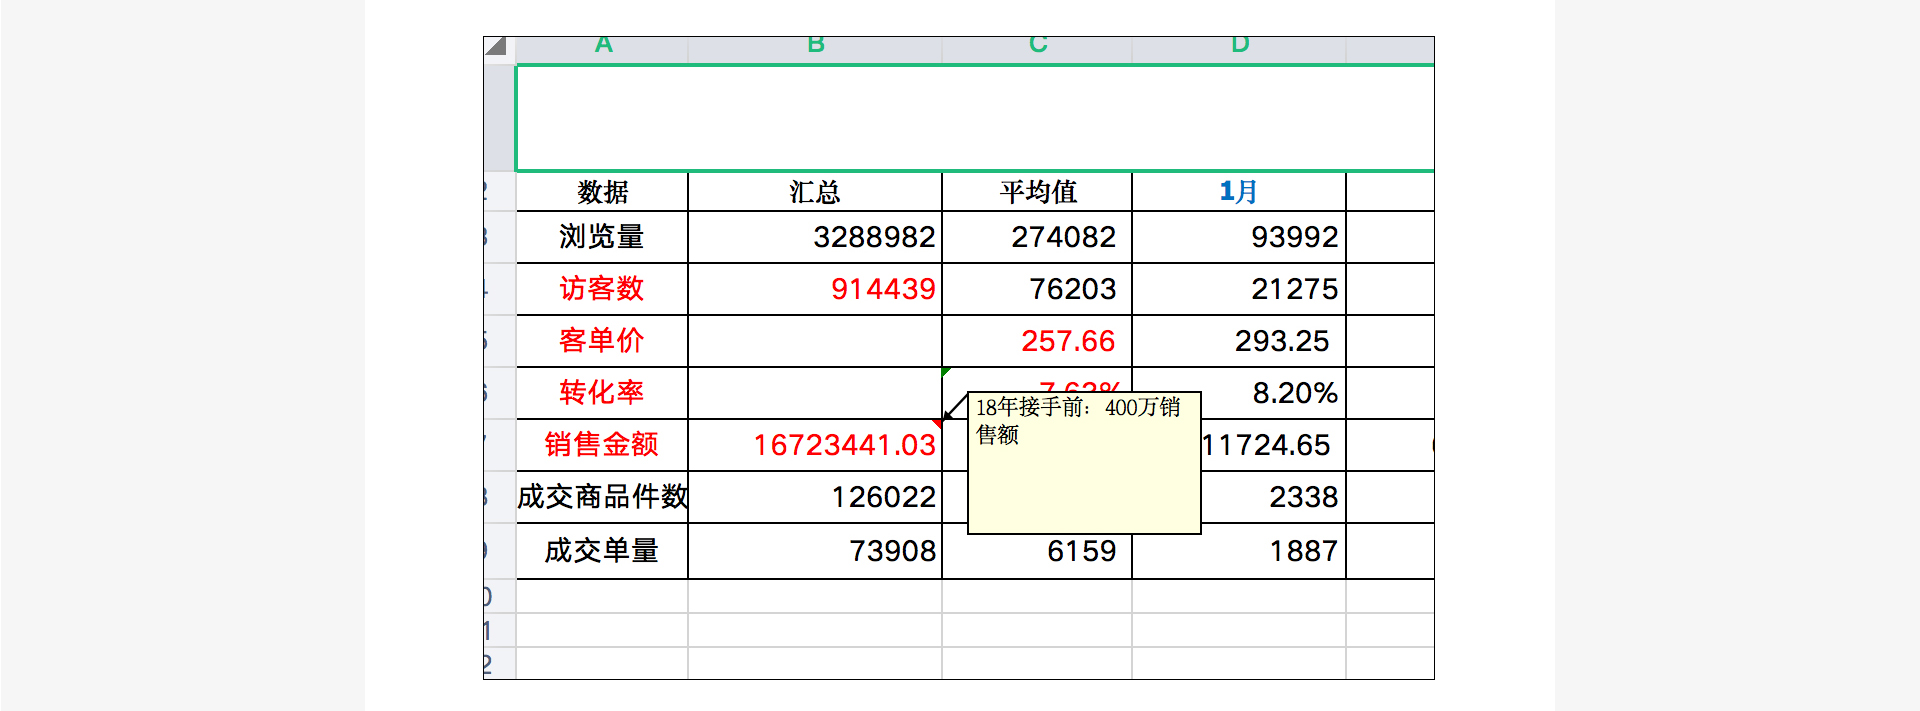Select the blue 1月 header cell

tap(1238, 192)
